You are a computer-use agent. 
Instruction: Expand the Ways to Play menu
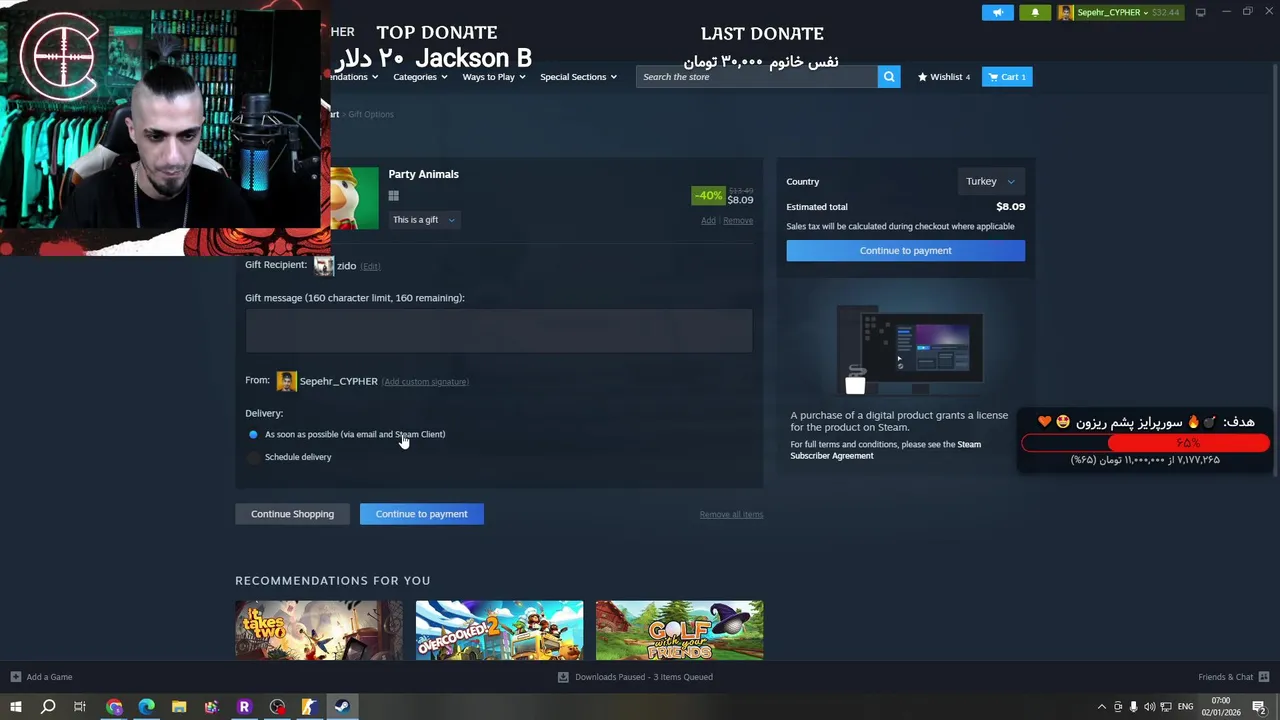point(494,77)
